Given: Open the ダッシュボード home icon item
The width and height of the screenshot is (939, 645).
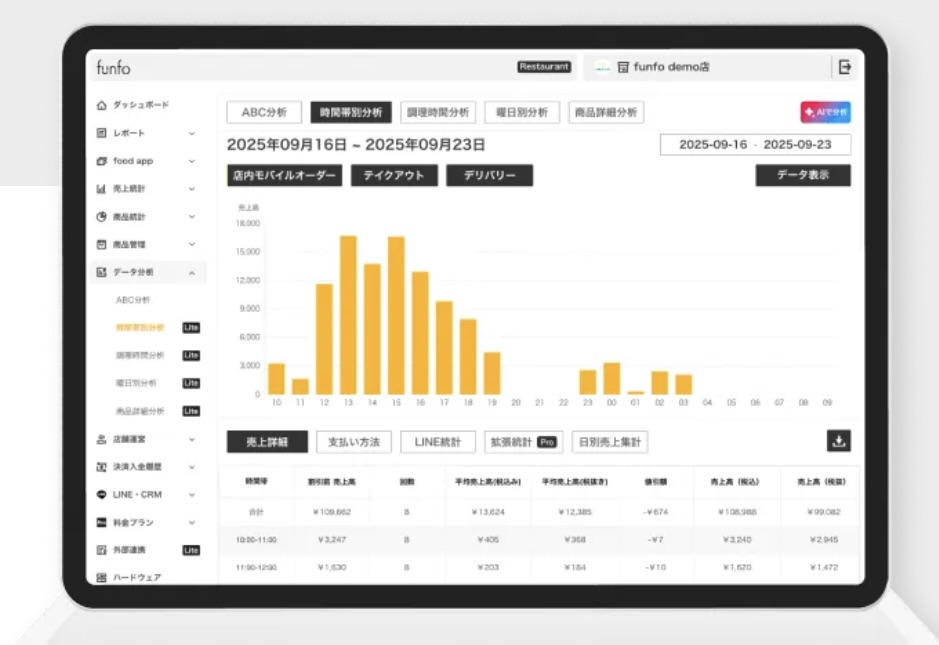Looking at the screenshot, I should [101, 105].
